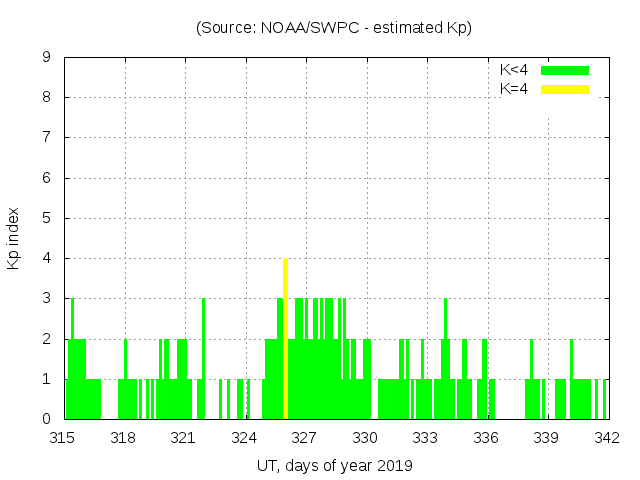Select the 315 x-axis tick label
Image resolution: width=640 pixels, height=480 pixels.
63,437
